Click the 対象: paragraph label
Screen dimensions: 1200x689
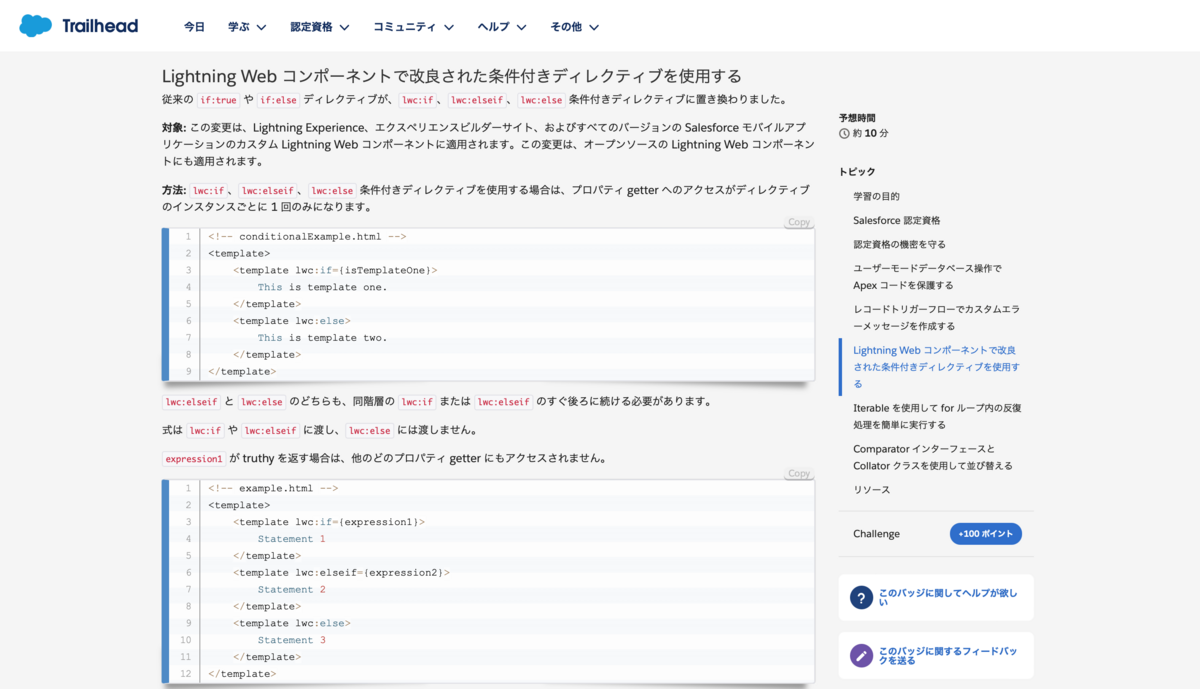174,128
